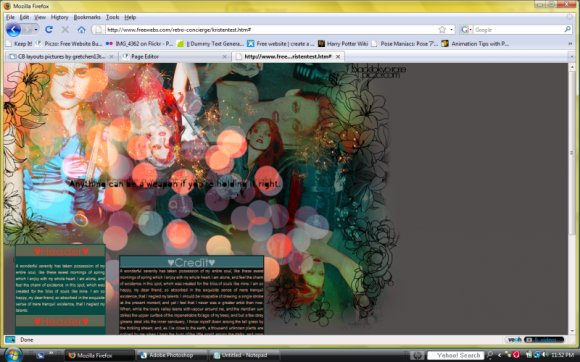Click the first red Header box in the sidebar
The width and height of the screenshot is (580, 362).
pyautogui.click(x=61, y=251)
